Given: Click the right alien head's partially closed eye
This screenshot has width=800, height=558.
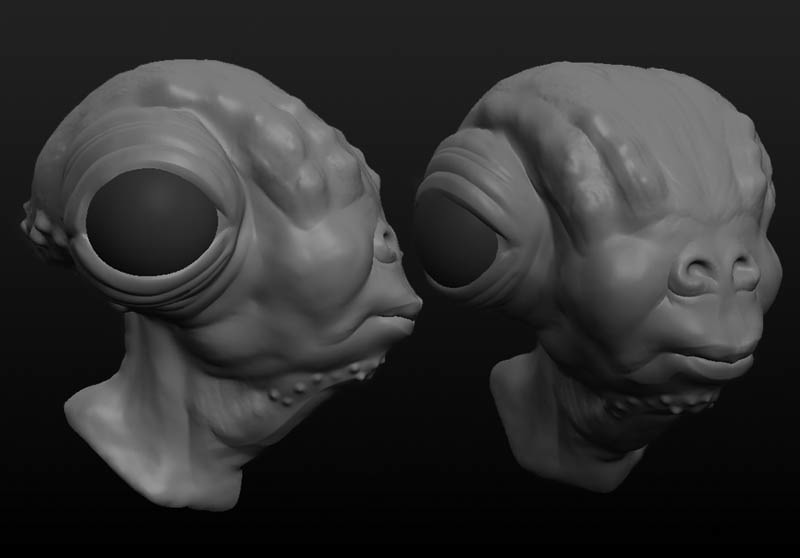Looking at the screenshot, I should click(x=456, y=239).
